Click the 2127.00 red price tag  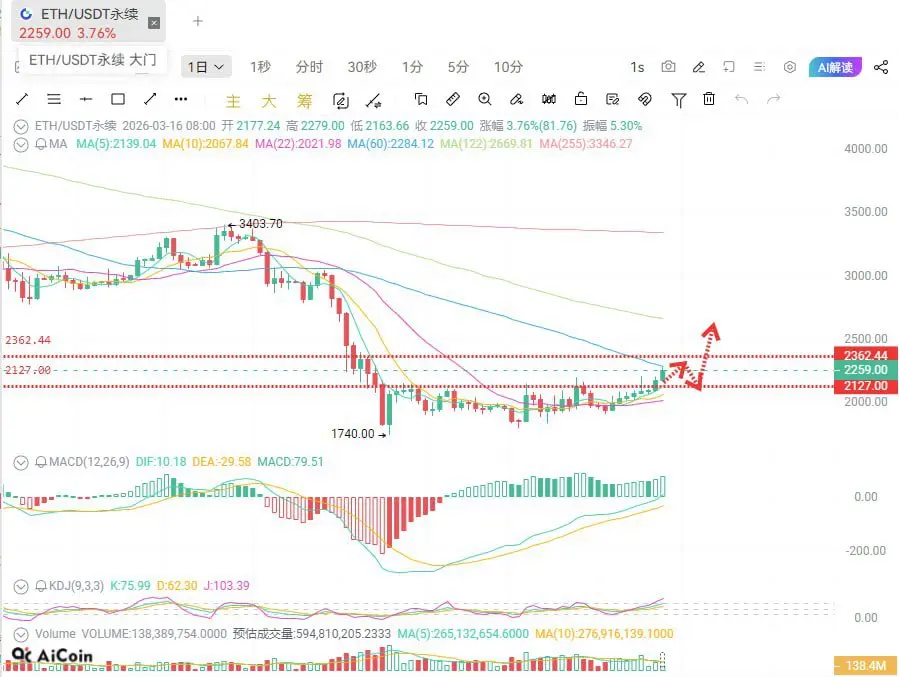pyautogui.click(x=865, y=386)
